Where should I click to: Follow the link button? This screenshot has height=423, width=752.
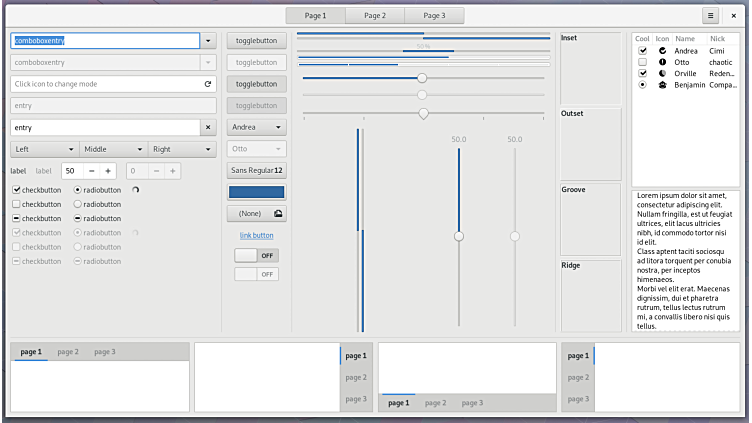click(257, 235)
